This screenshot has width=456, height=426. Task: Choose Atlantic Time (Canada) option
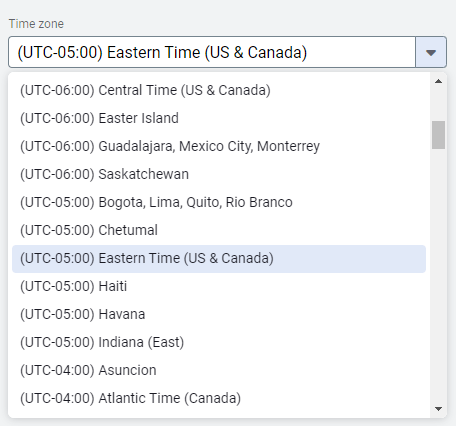[219, 398]
